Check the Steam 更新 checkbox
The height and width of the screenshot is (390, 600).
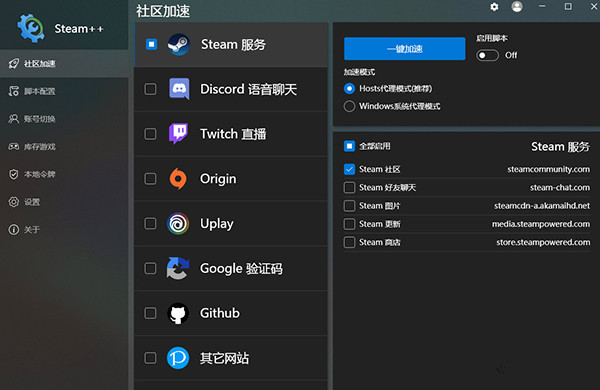coord(349,224)
